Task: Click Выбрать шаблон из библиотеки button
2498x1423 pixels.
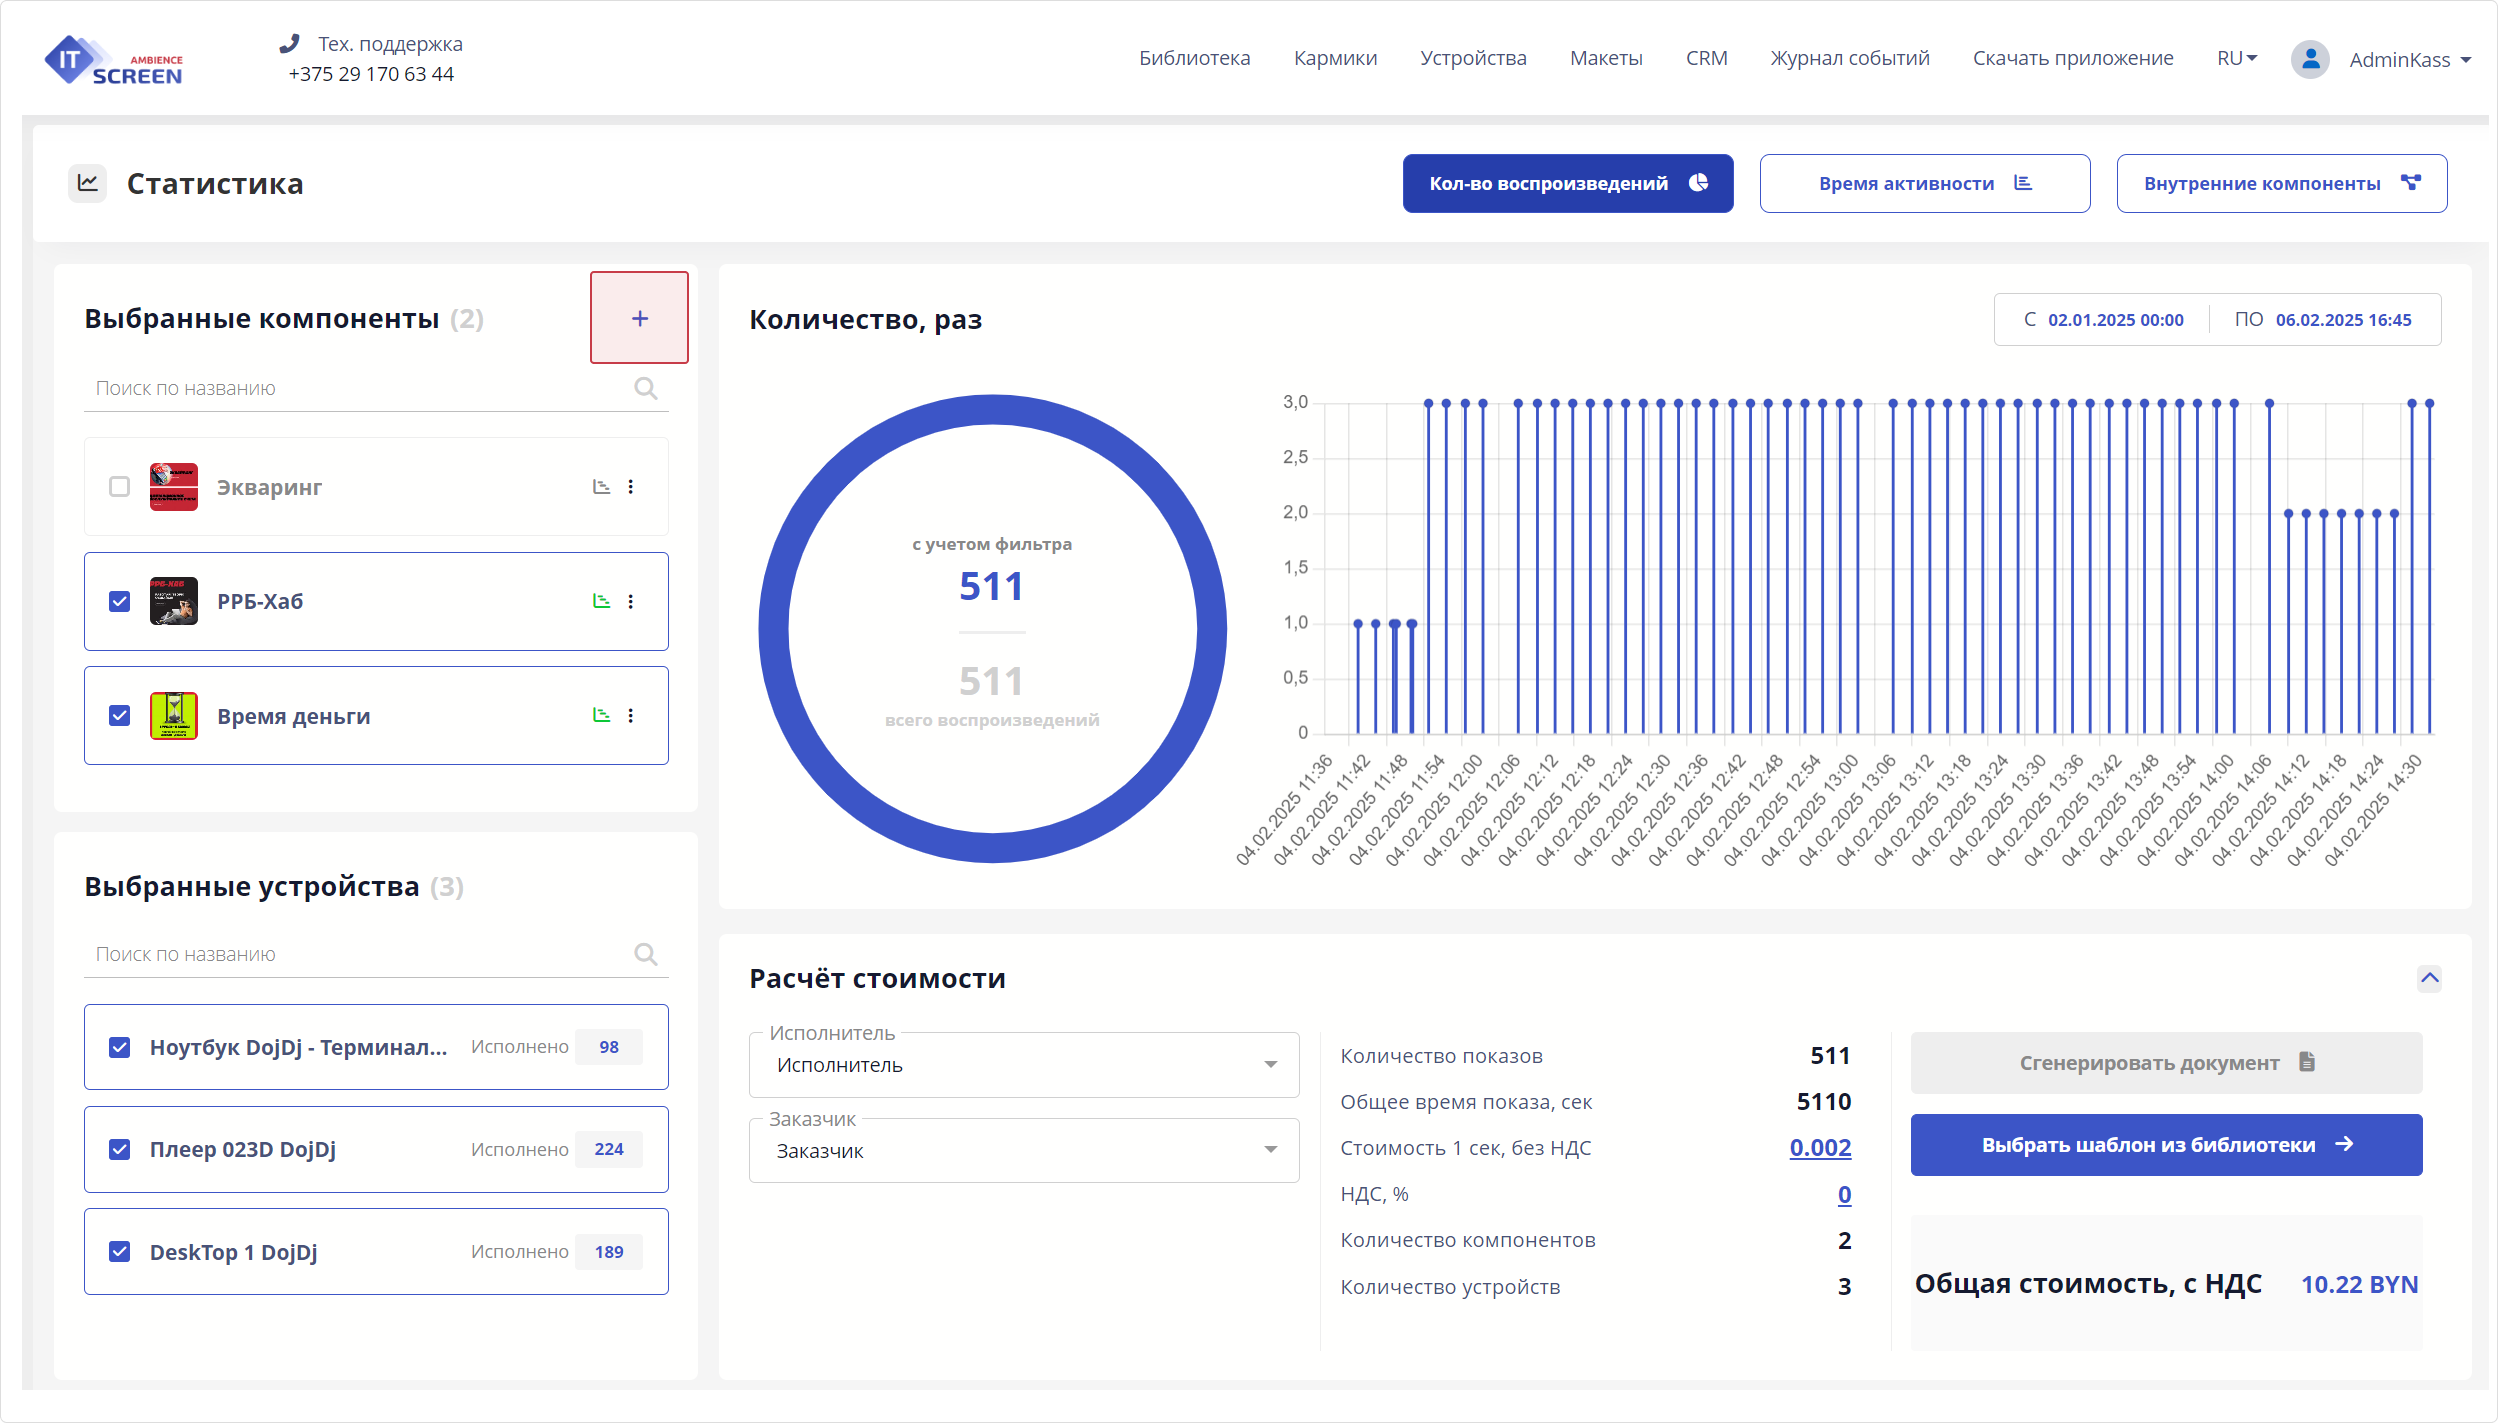Action: 2166,1145
